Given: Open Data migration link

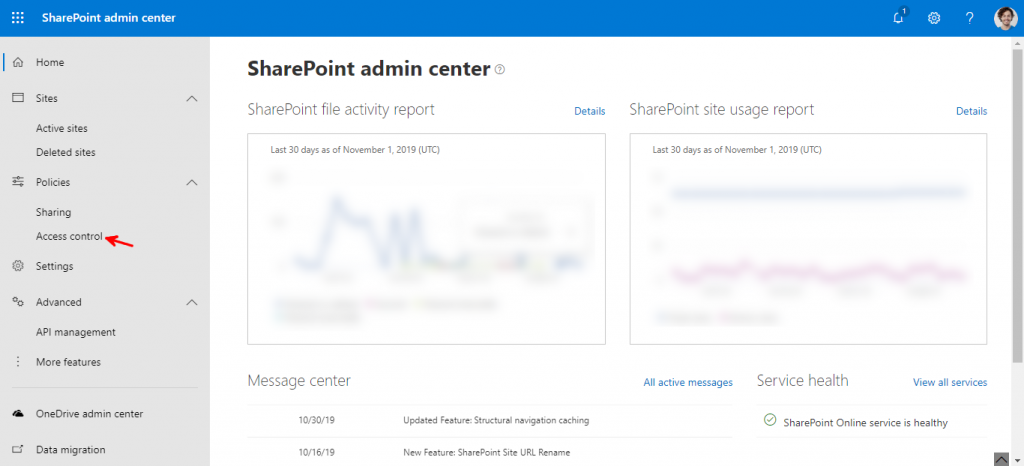Looking at the screenshot, I should [71, 450].
